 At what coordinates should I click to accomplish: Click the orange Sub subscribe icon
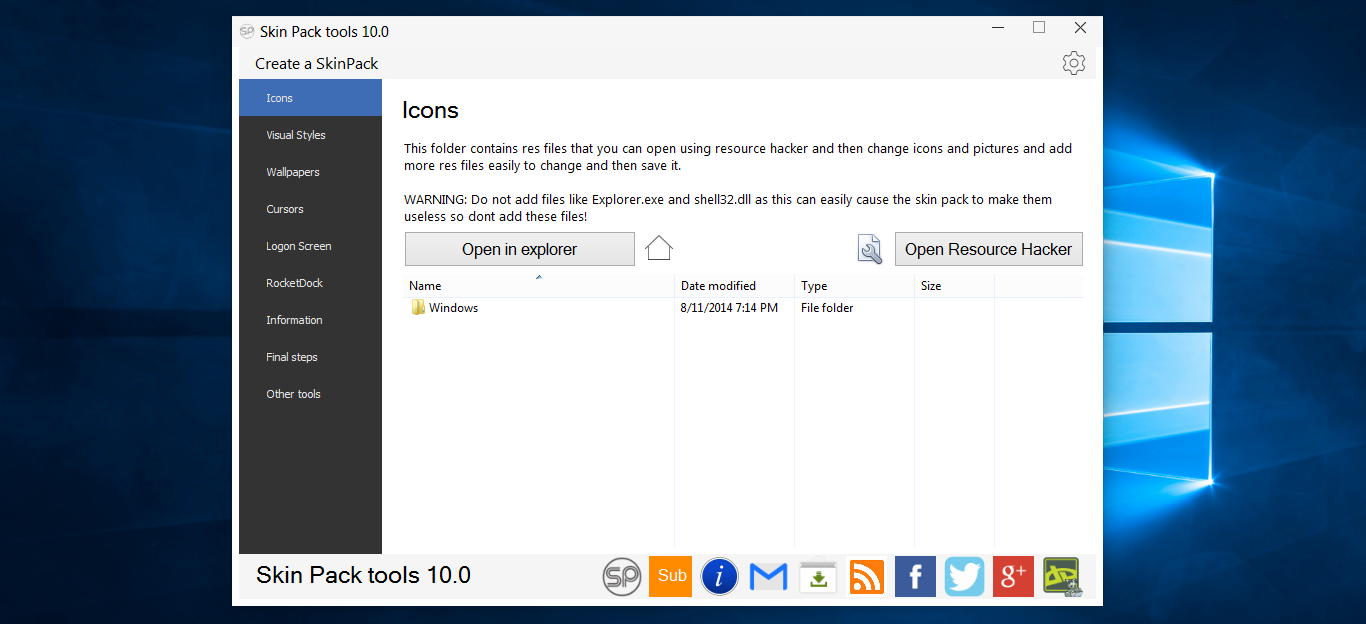point(670,576)
